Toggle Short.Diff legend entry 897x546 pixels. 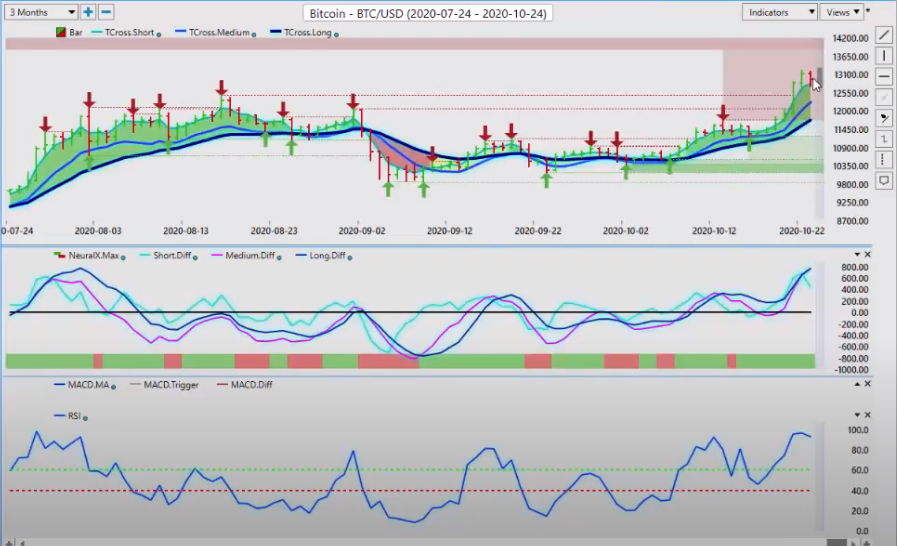click(165, 255)
